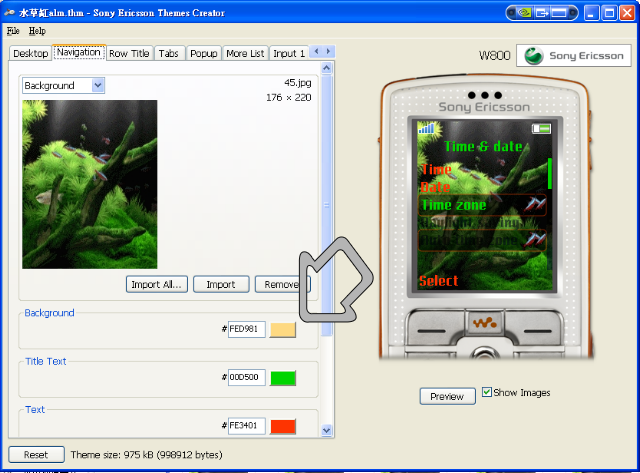Click battery indicator on phone screen
Screen dimensions: 640x473
click(x=541, y=129)
